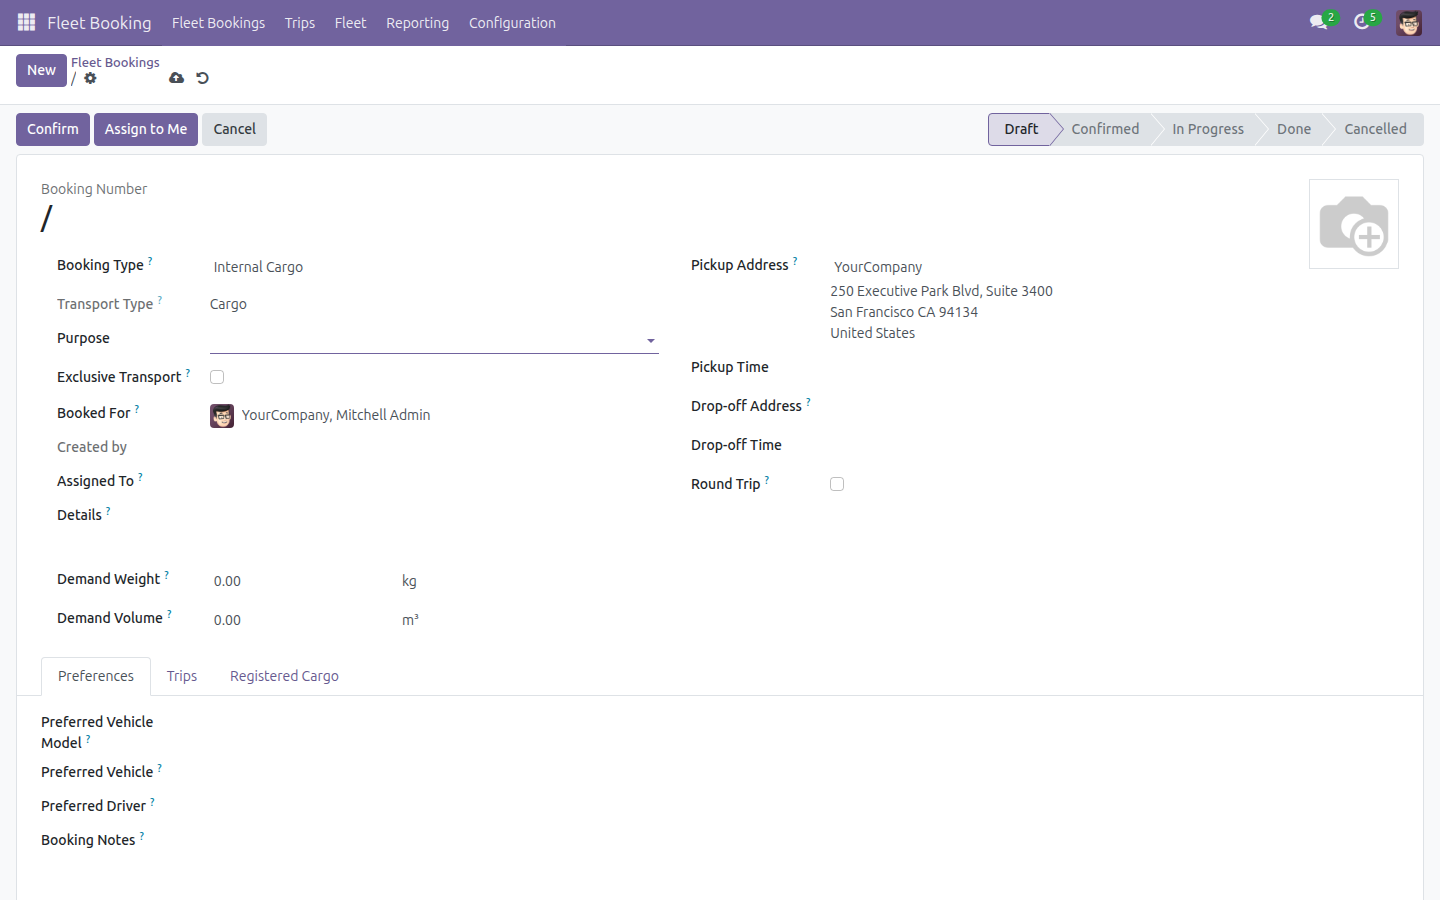Viewport: 1440px width, 900px height.
Task: Click the Fleet Booking app title
Action: 99,22
